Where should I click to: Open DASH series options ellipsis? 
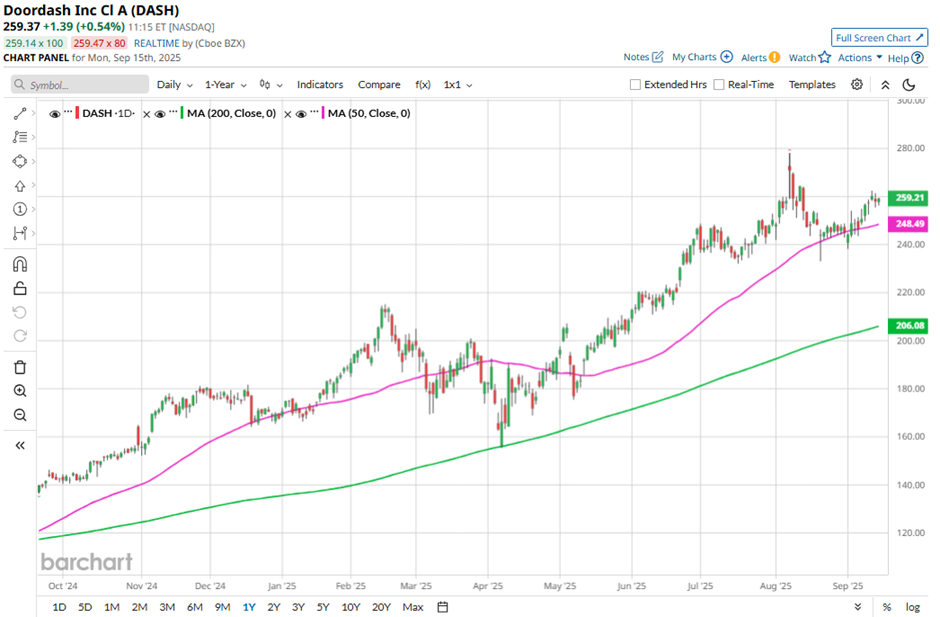tap(68, 112)
